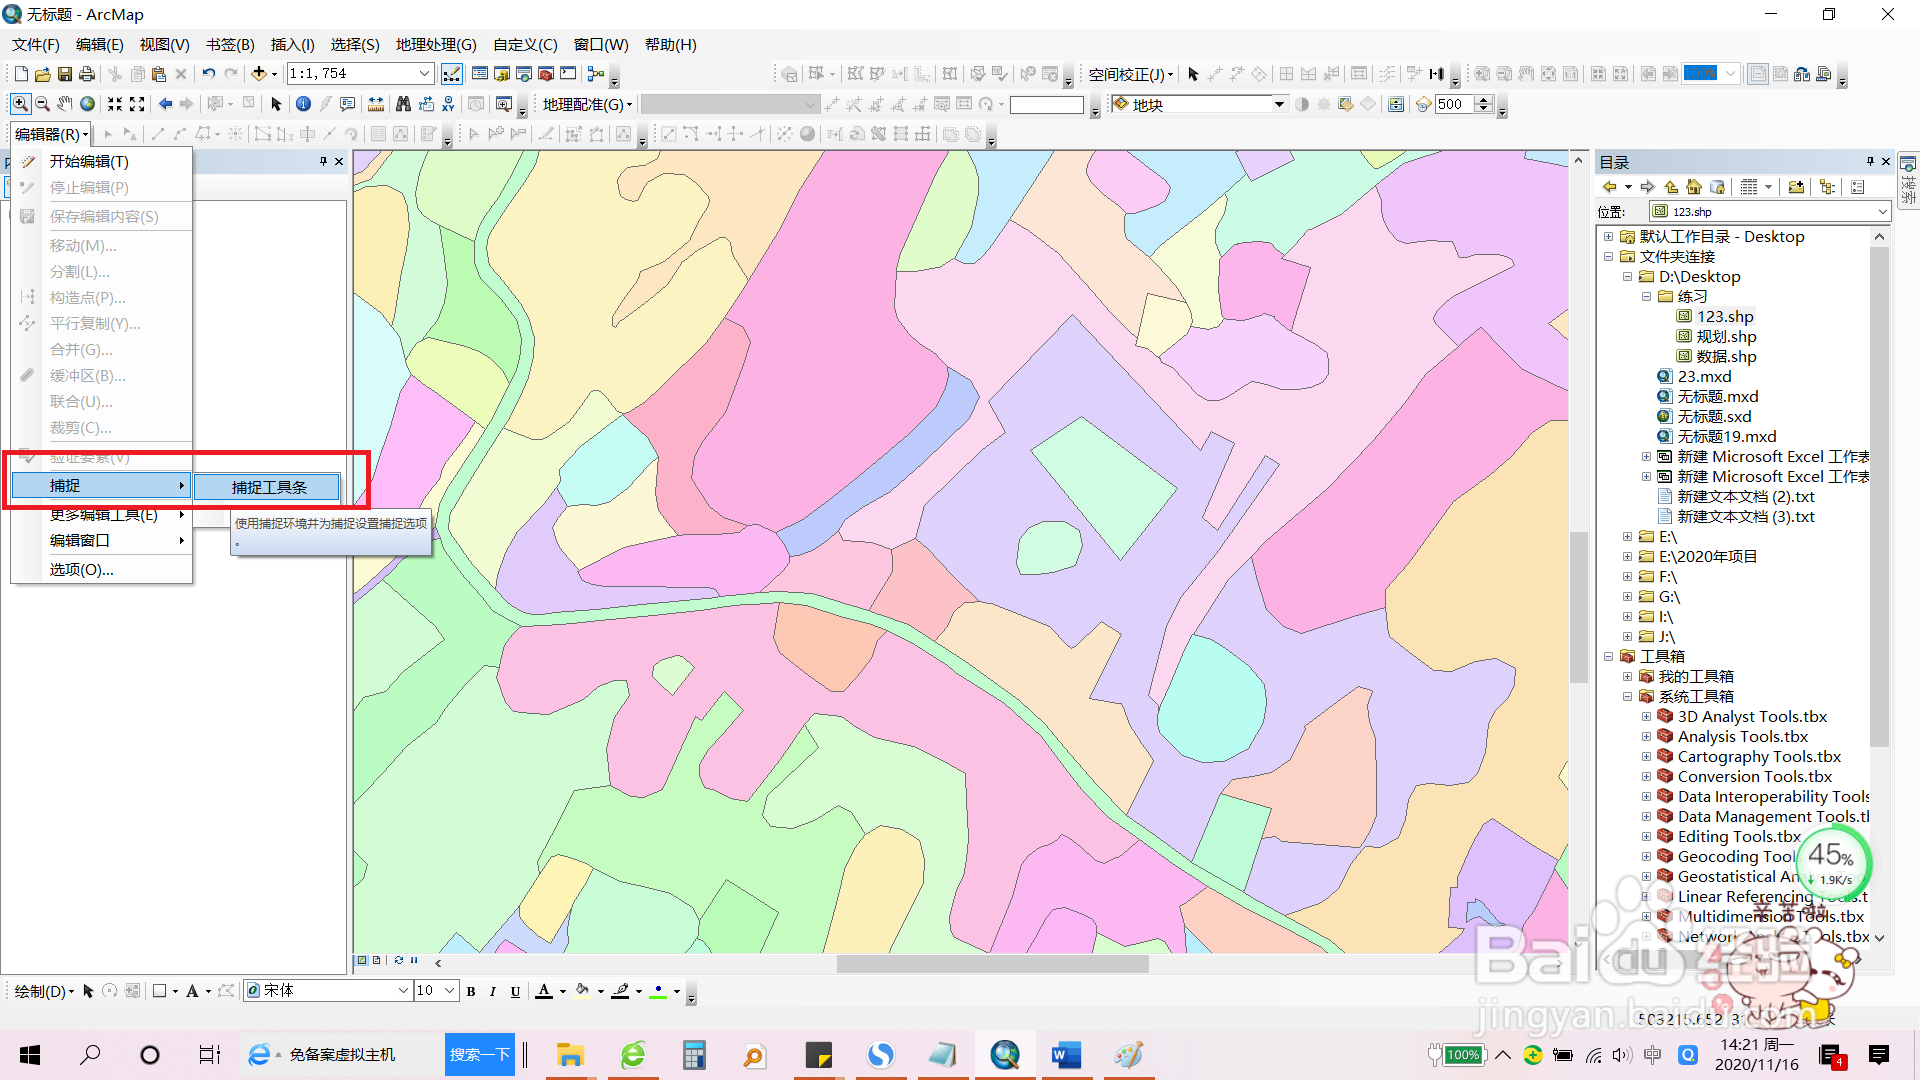Viewport: 1920px width, 1080px height.
Task: Click the Go To XY icon
Action: click(x=448, y=104)
